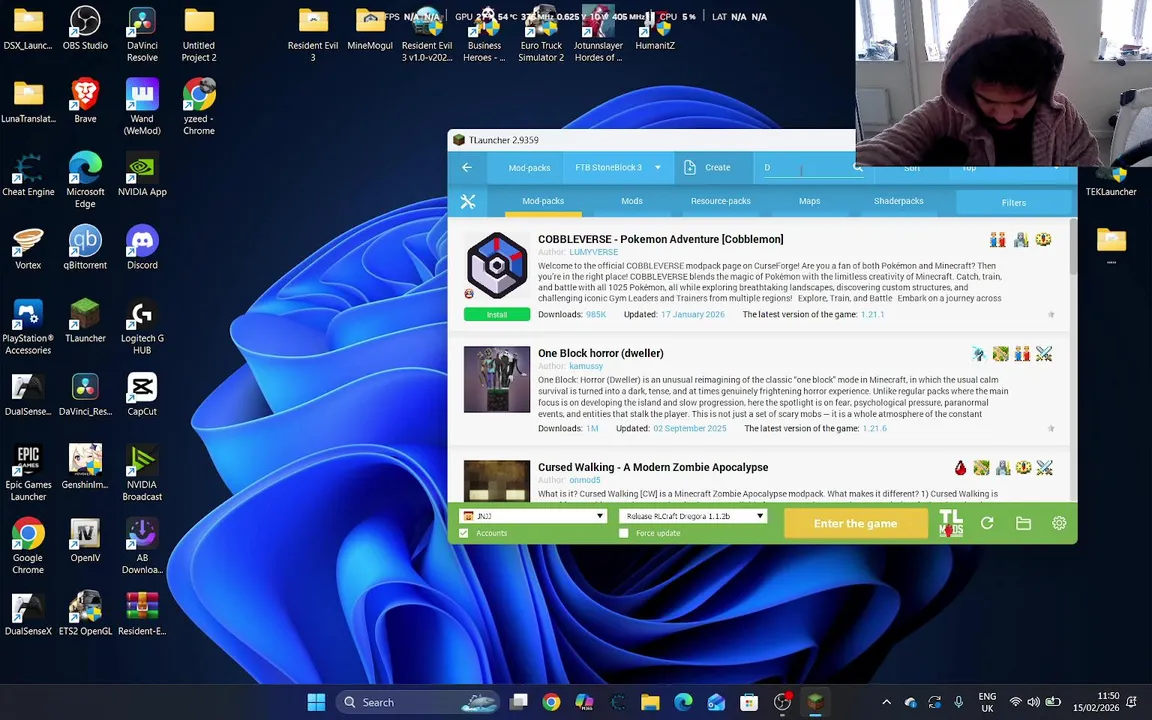
Task: Open the Shaderpacks tab
Action: pyautogui.click(x=899, y=201)
